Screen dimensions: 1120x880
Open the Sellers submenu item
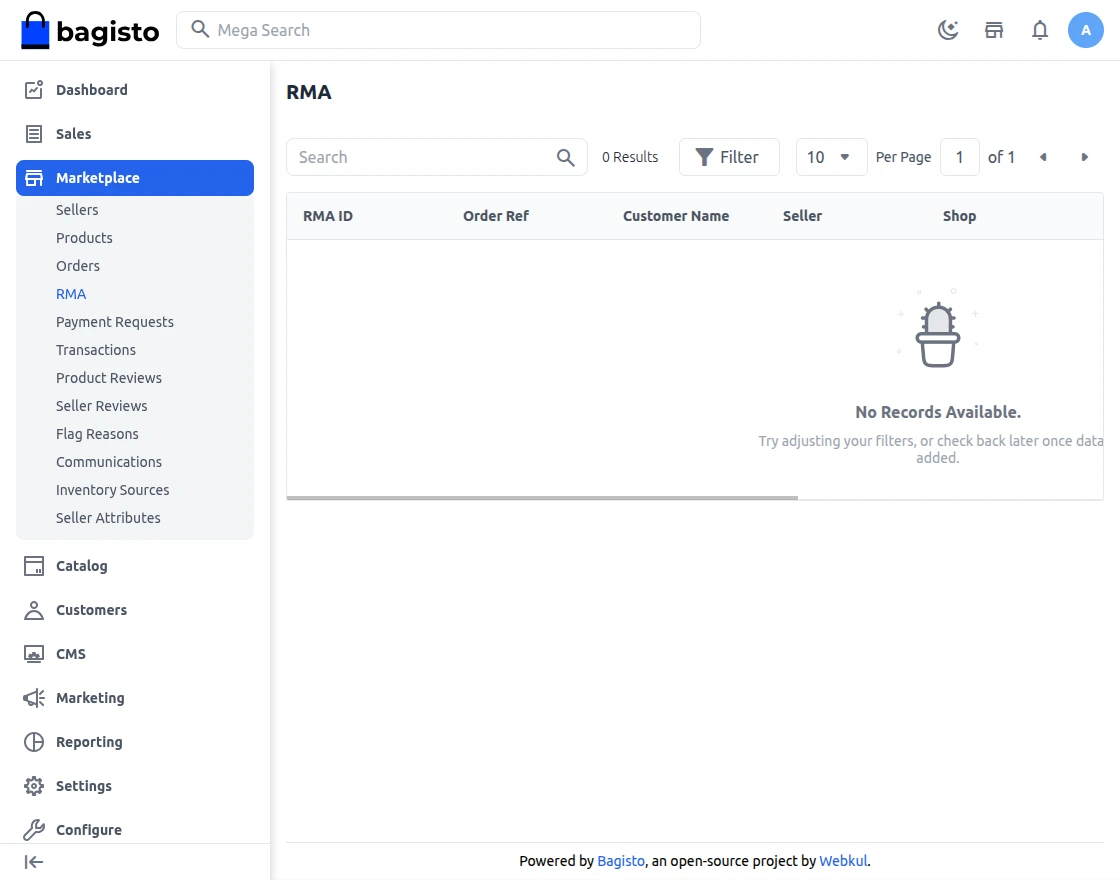[x=77, y=210]
